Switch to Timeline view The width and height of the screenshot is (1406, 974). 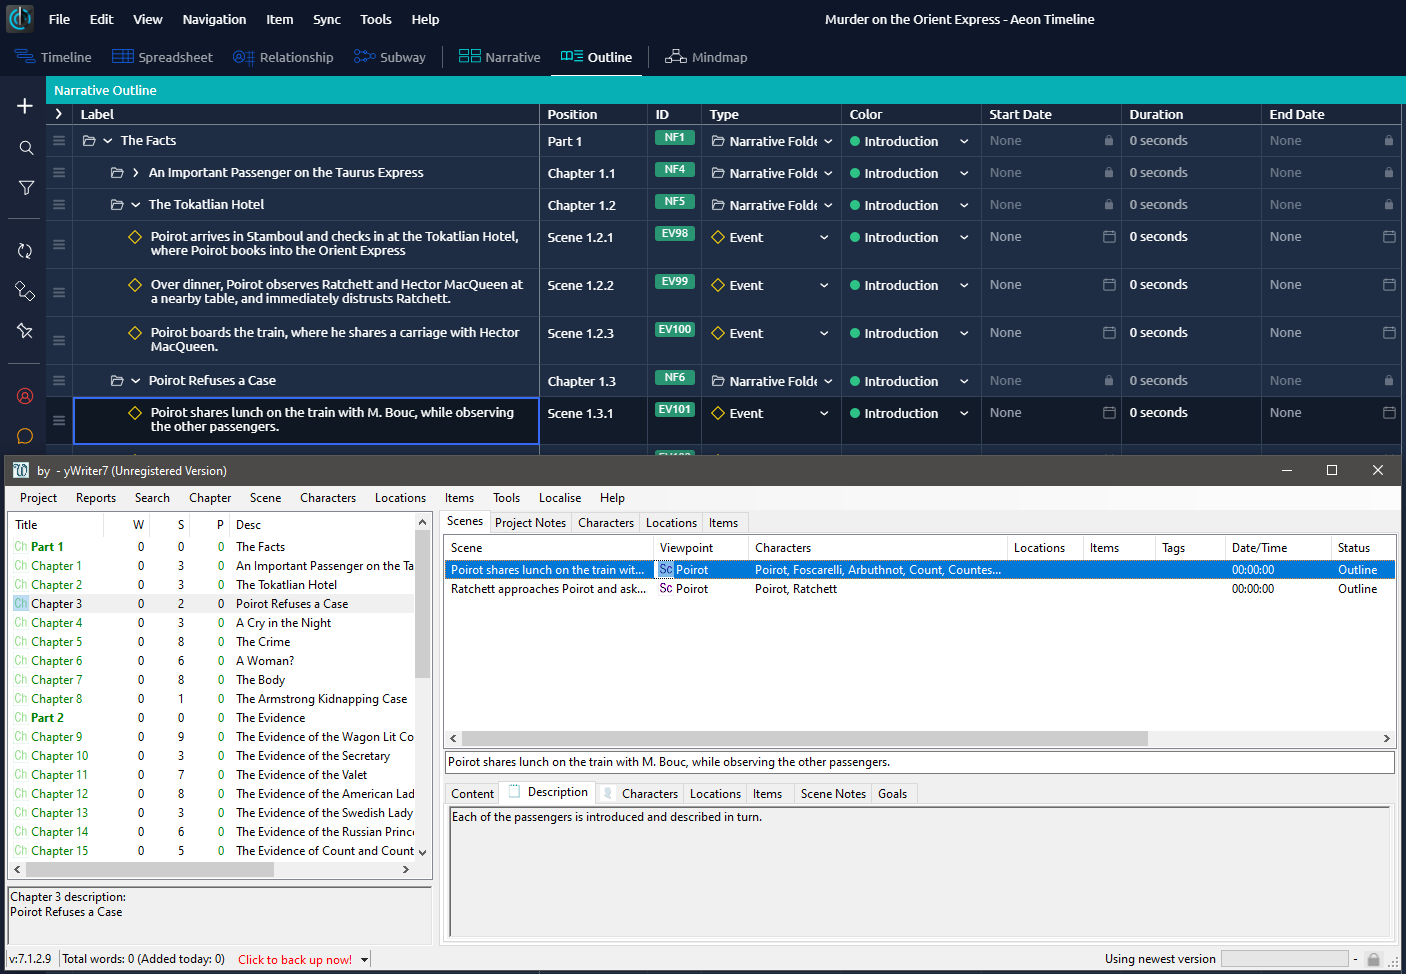(x=53, y=57)
